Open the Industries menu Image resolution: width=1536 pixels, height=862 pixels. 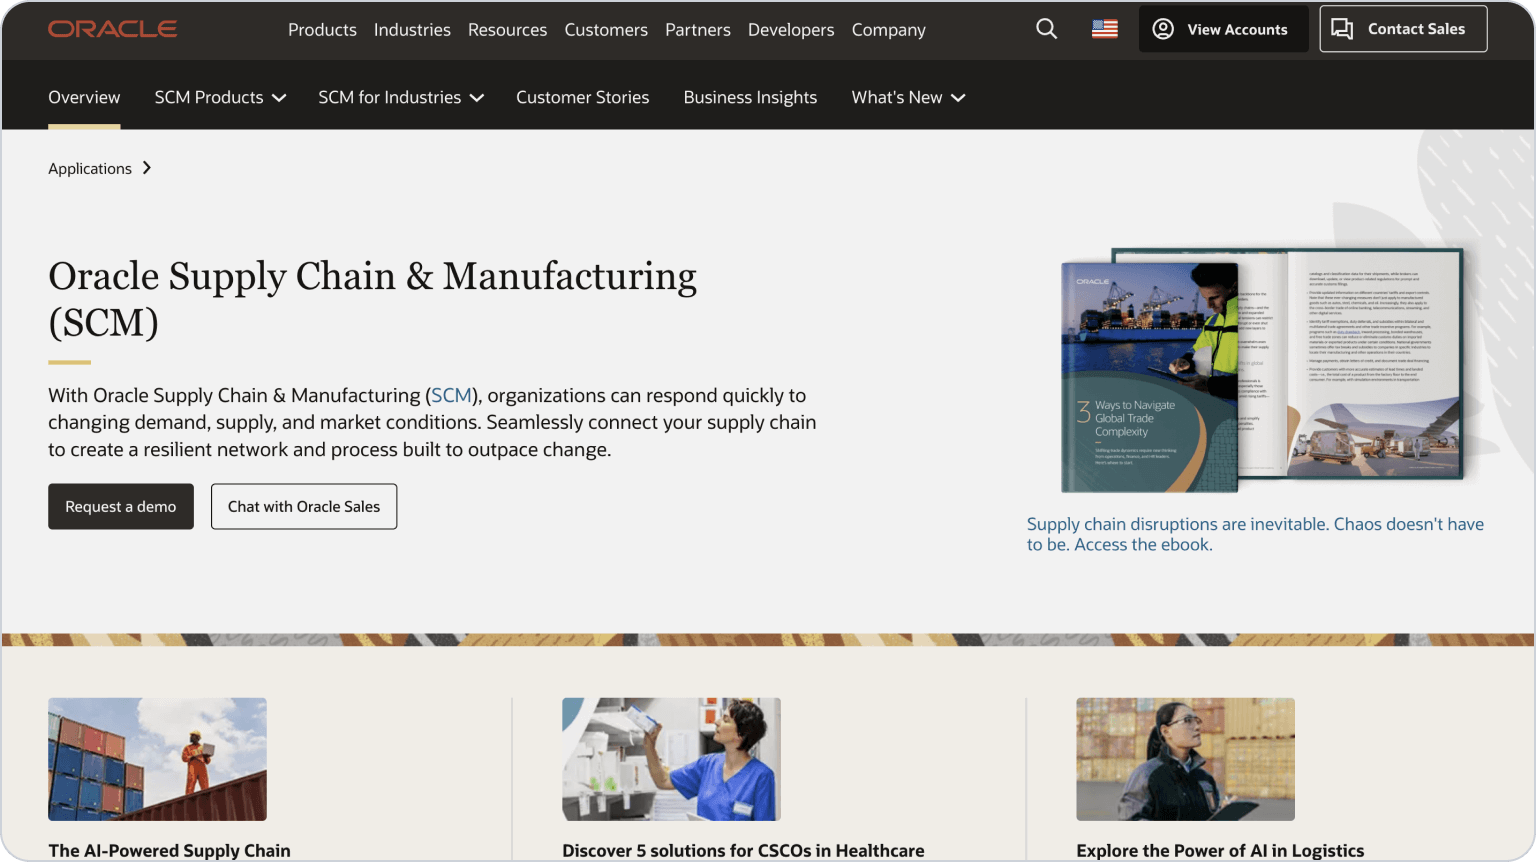tap(412, 30)
